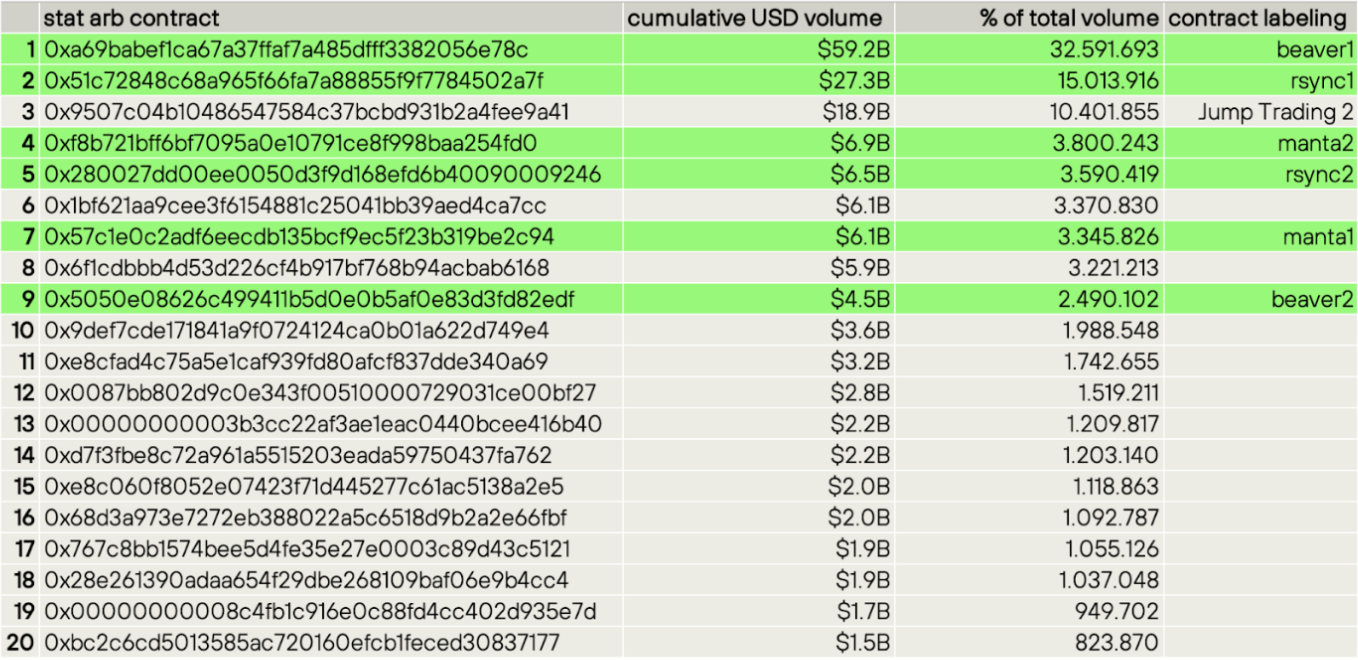Image resolution: width=1358 pixels, height=660 pixels.
Task: Click the "stat arb contract" column header
Action: click(131, 18)
